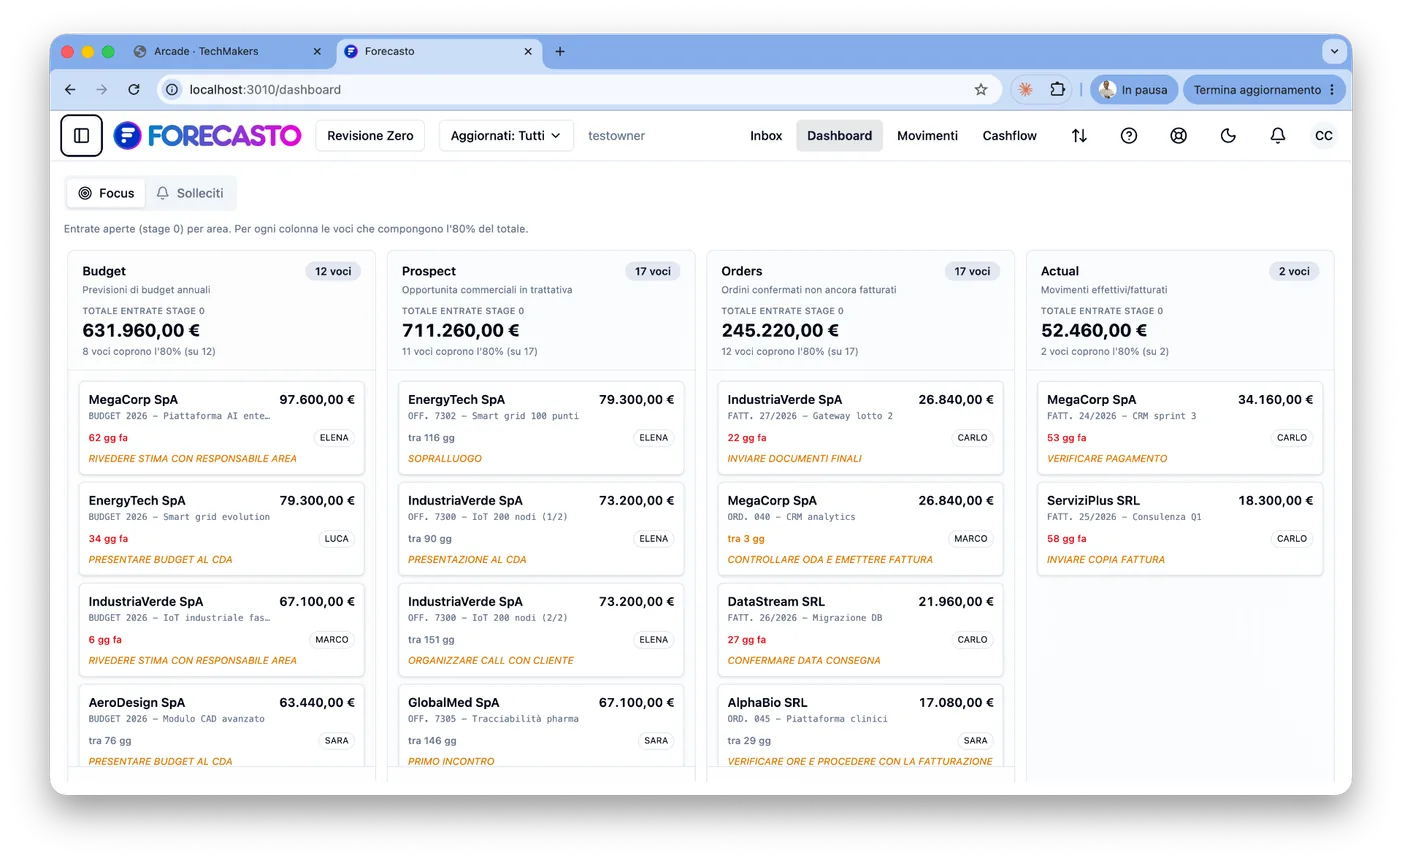Image resolution: width=1402 pixels, height=861 pixels.
Task: Click the In pausa profile button
Action: (x=1133, y=89)
